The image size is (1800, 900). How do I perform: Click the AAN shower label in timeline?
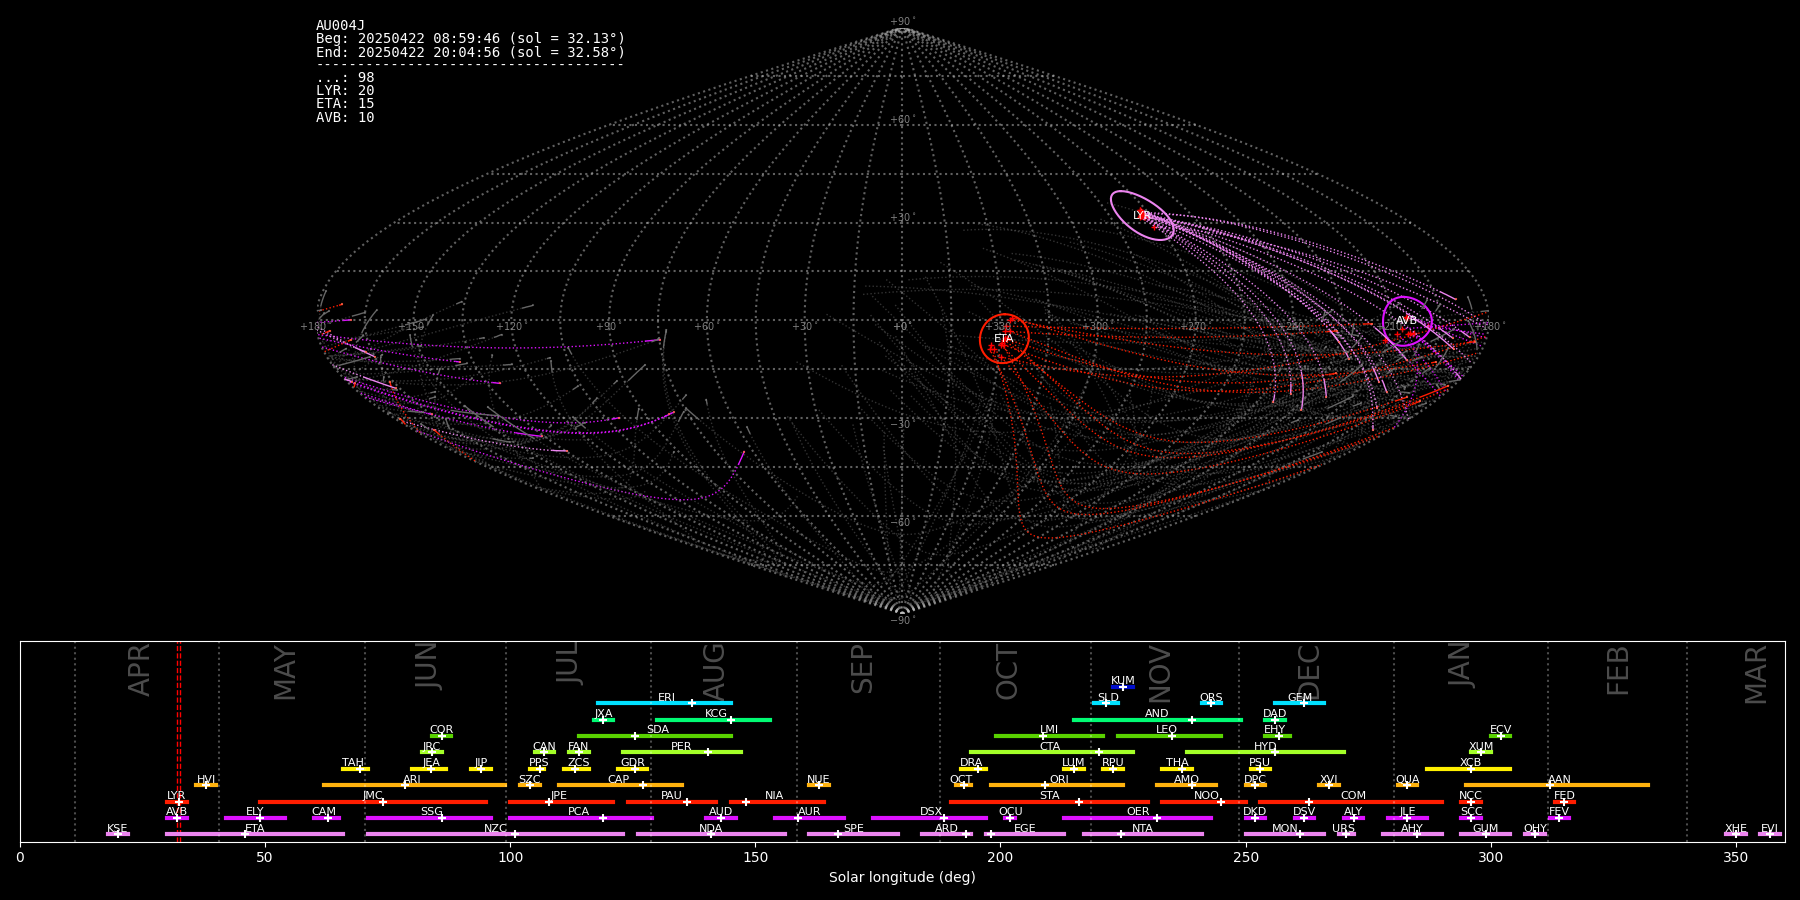coord(1560,780)
